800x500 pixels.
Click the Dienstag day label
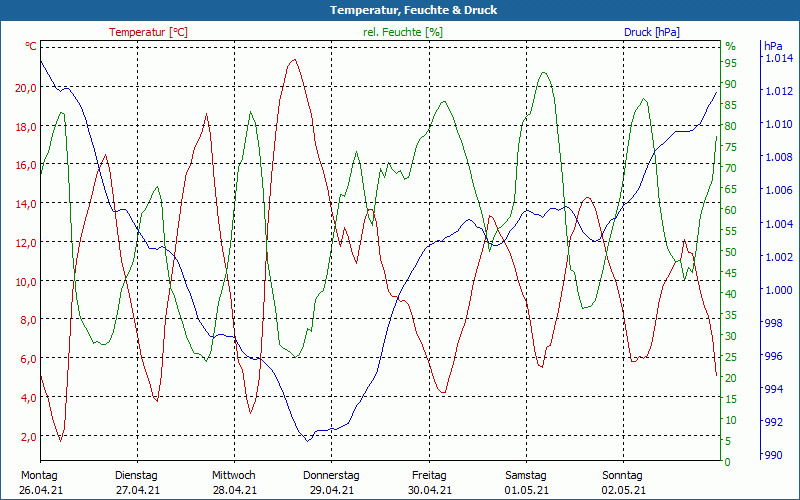pyautogui.click(x=136, y=476)
